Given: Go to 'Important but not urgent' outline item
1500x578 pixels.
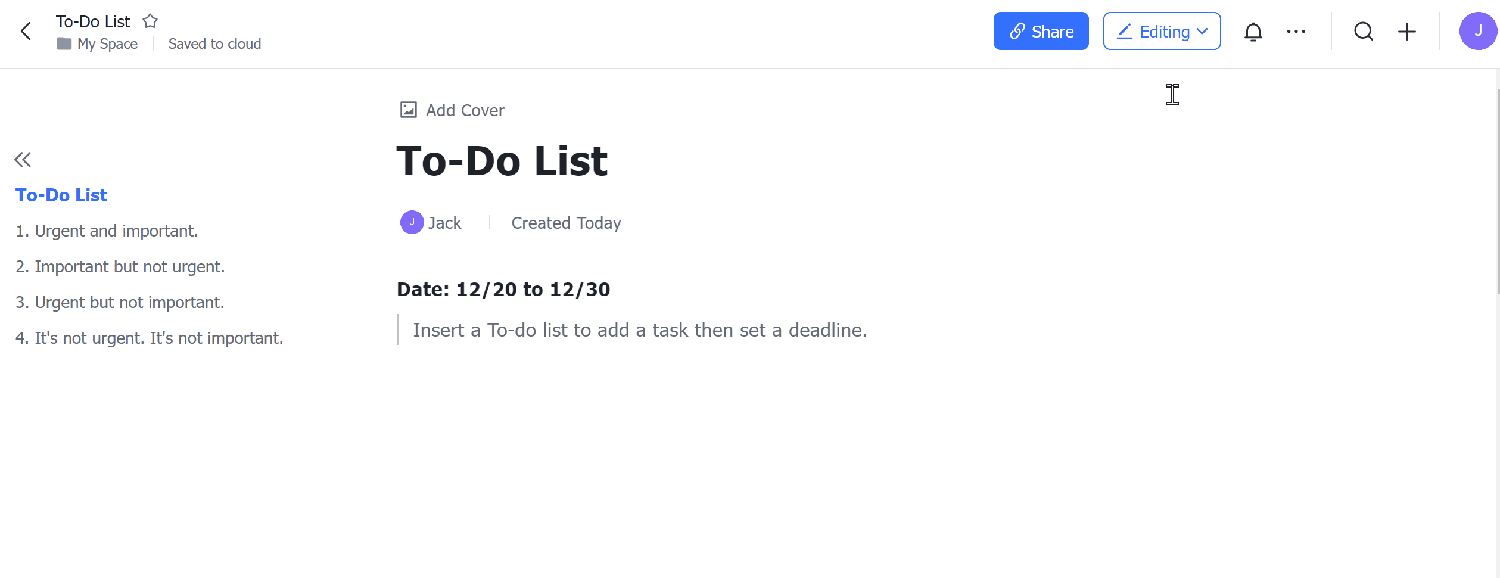Looking at the screenshot, I should pos(120,267).
